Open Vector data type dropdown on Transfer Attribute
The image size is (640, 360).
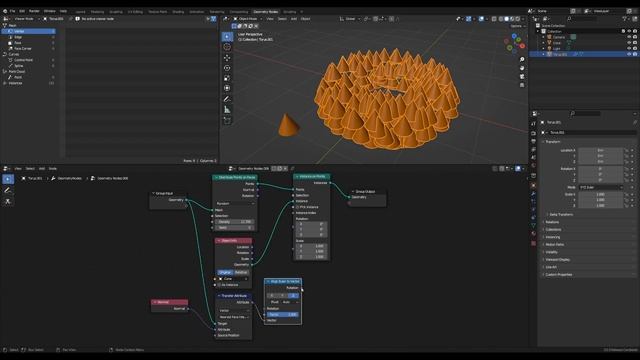coord(234,311)
